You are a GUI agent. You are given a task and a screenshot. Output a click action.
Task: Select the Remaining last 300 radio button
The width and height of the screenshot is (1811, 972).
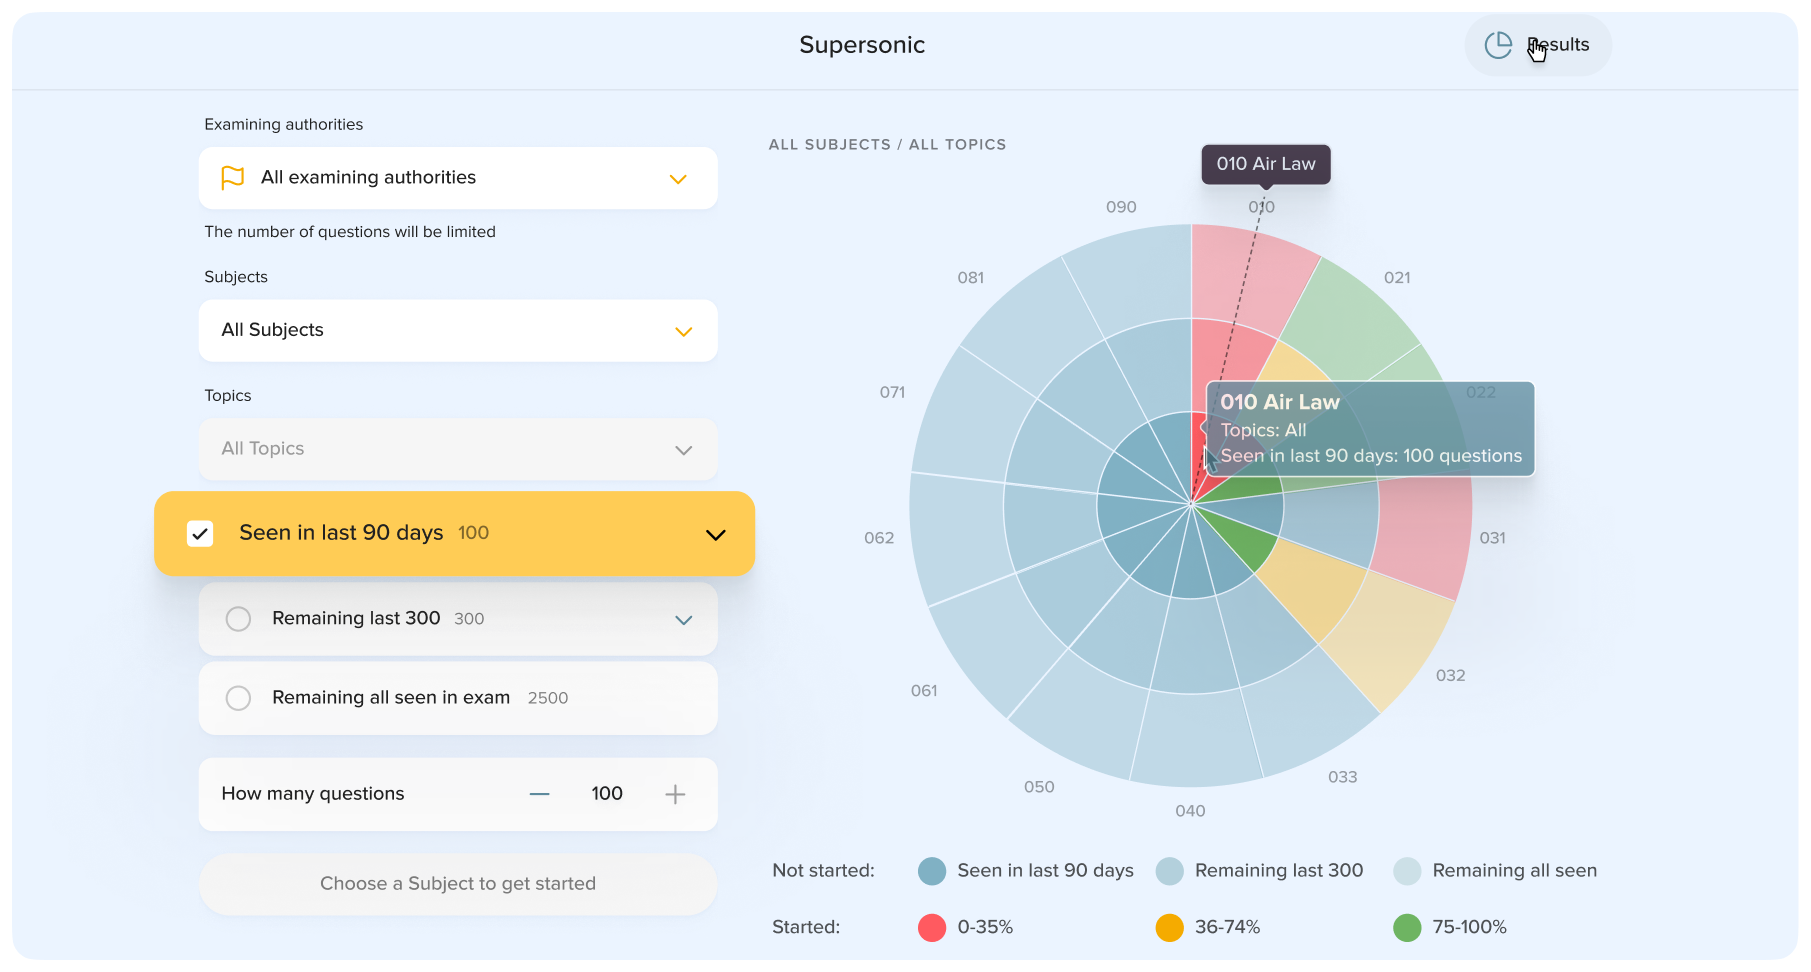pos(238,619)
